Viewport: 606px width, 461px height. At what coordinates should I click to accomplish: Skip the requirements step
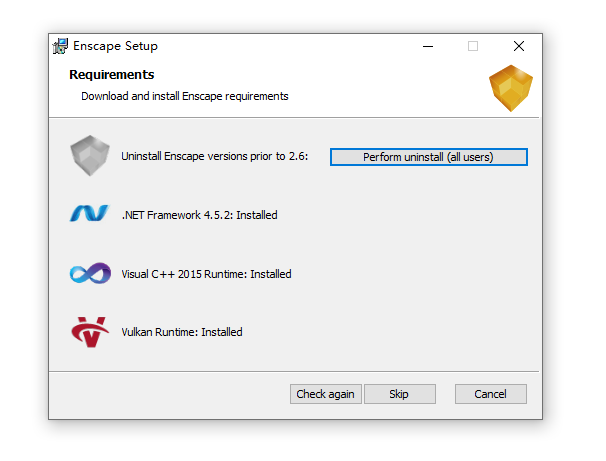(x=400, y=394)
